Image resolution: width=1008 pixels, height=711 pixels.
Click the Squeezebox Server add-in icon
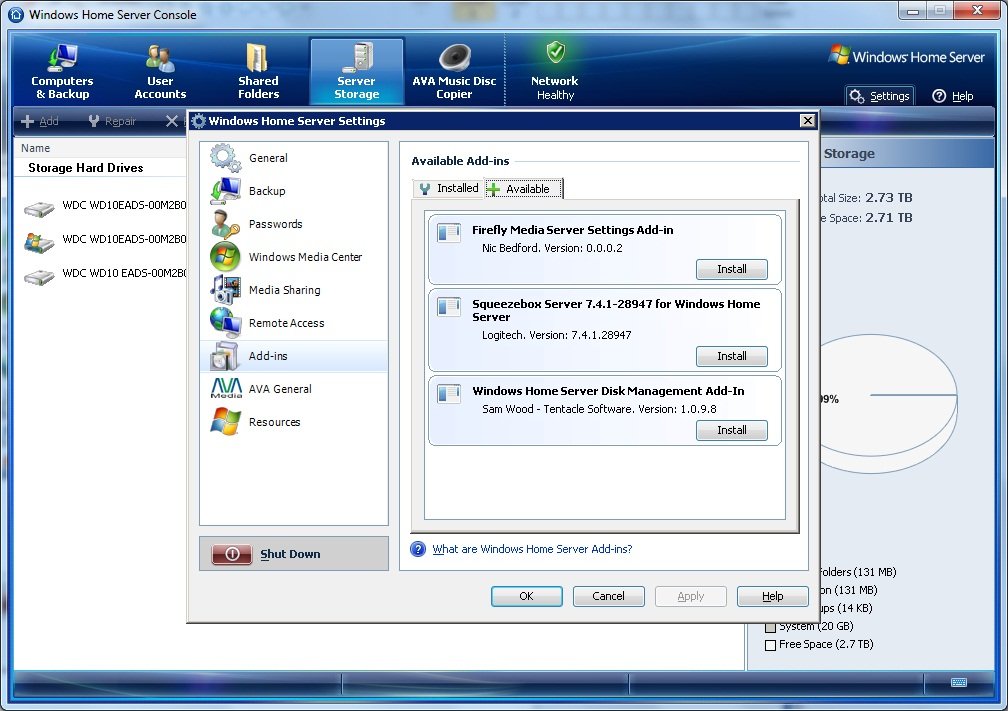point(449,306)
